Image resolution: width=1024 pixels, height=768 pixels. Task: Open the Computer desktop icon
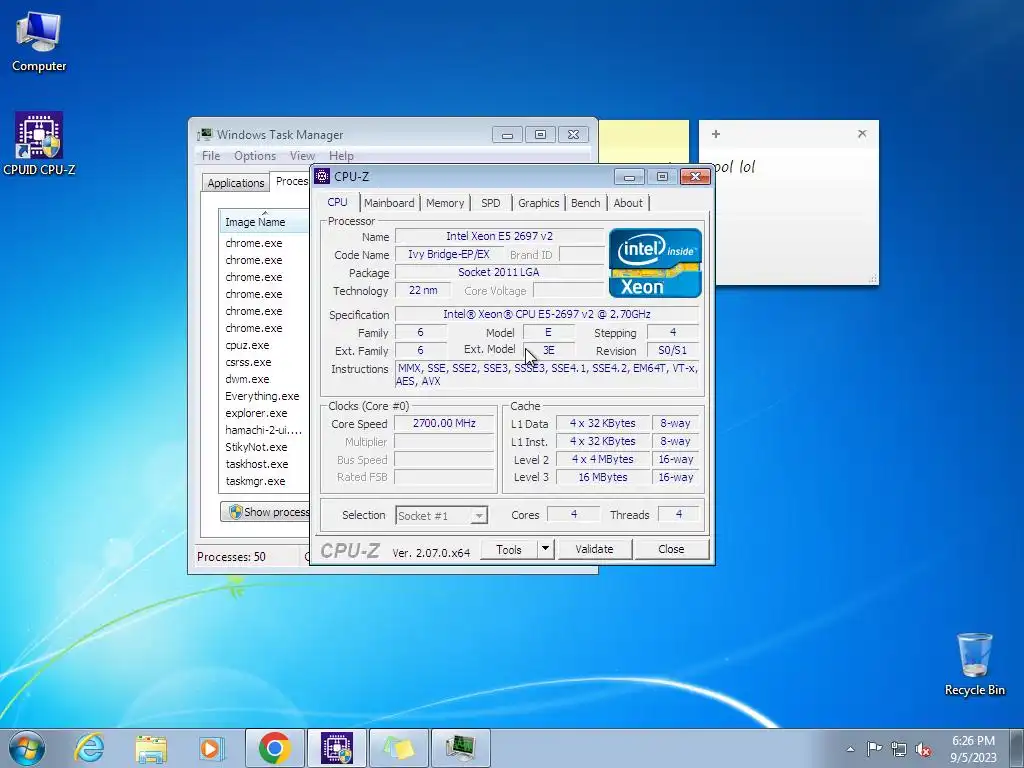click(39, 41)
